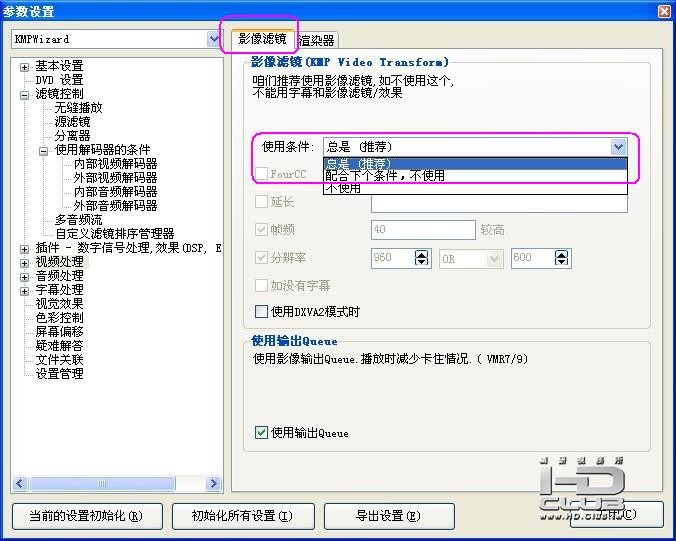Choose 配合下个条件，不使用 option
Screen dimensions: 676x541
point(475,175)
